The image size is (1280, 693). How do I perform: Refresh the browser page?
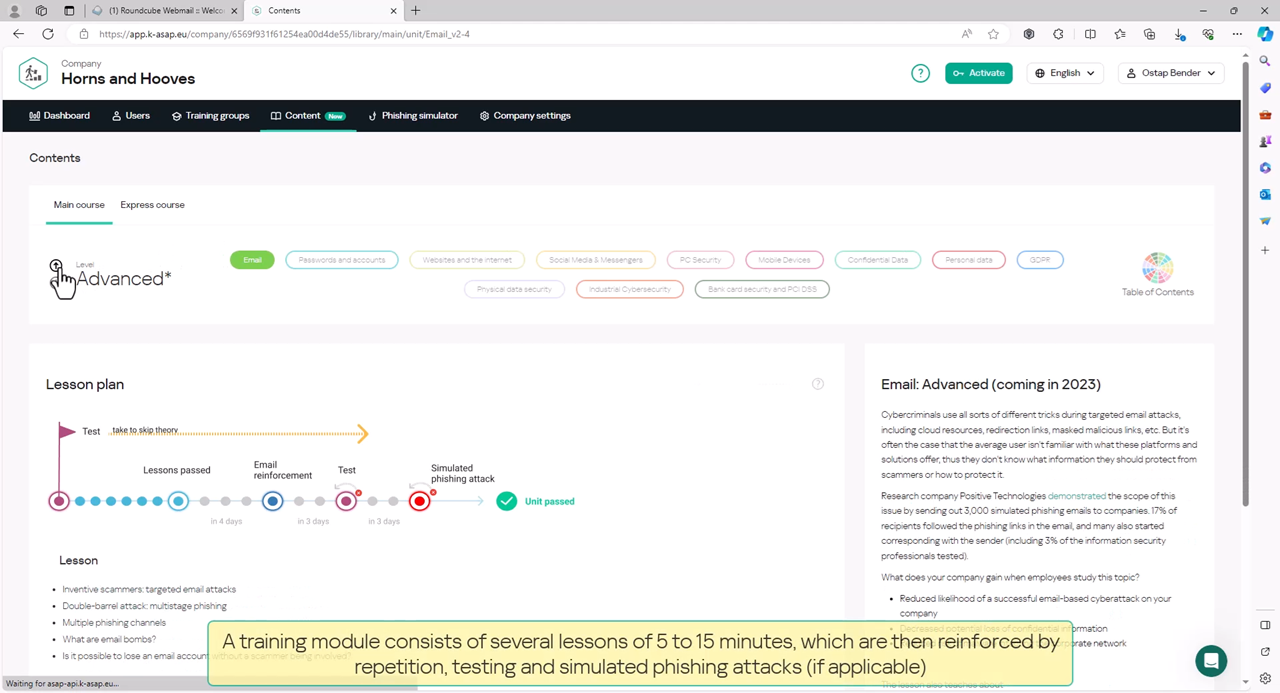47,34
